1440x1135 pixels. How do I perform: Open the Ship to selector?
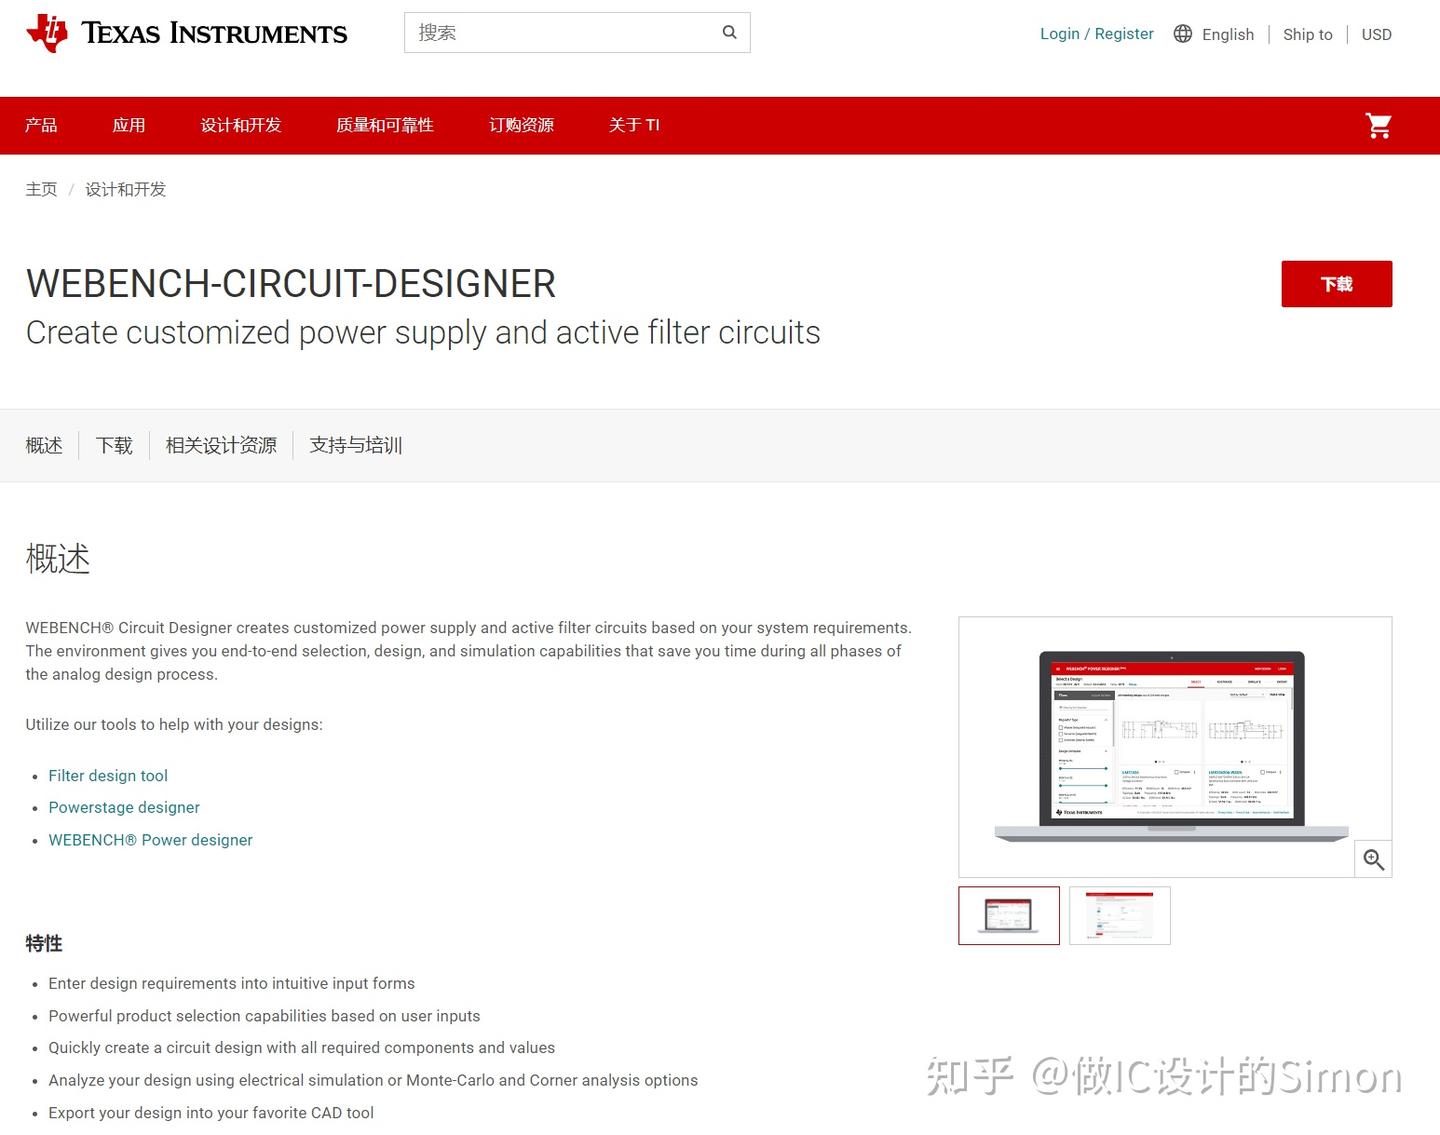(x=1307, y=34)
